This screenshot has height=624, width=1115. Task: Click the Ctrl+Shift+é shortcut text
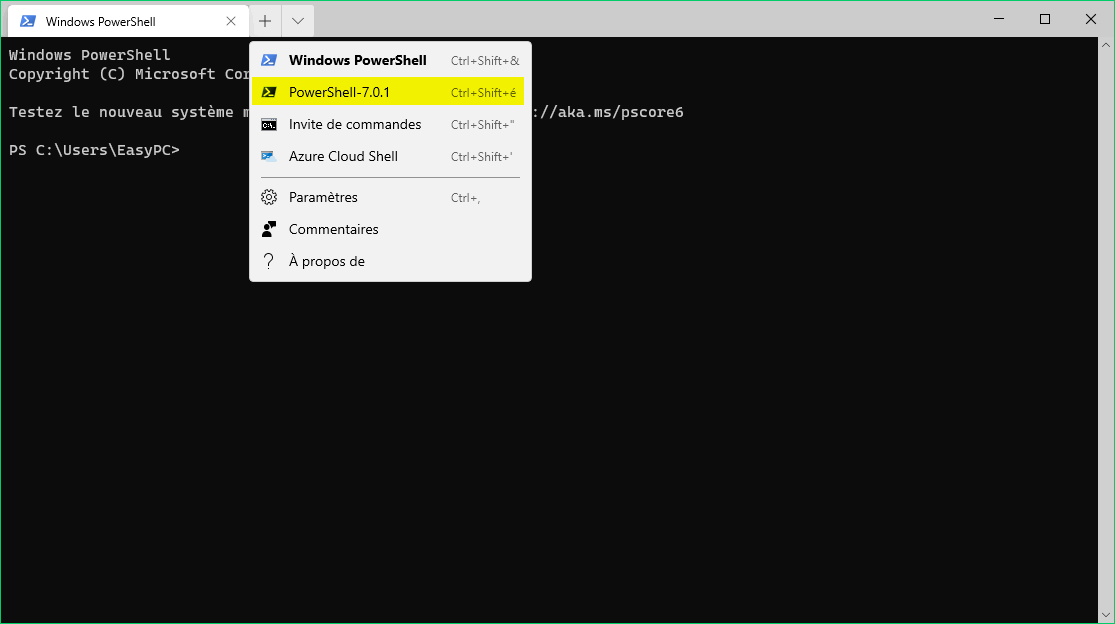point(484,93)
